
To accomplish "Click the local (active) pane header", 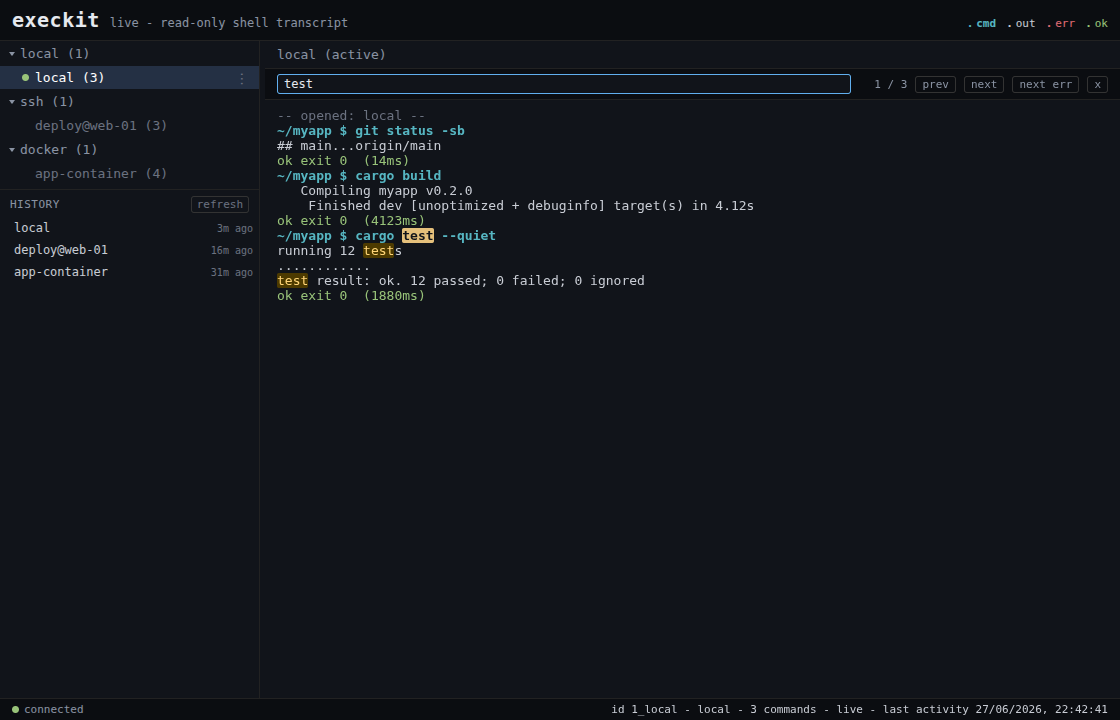I will pyautogui.click(x=331, y=54).
